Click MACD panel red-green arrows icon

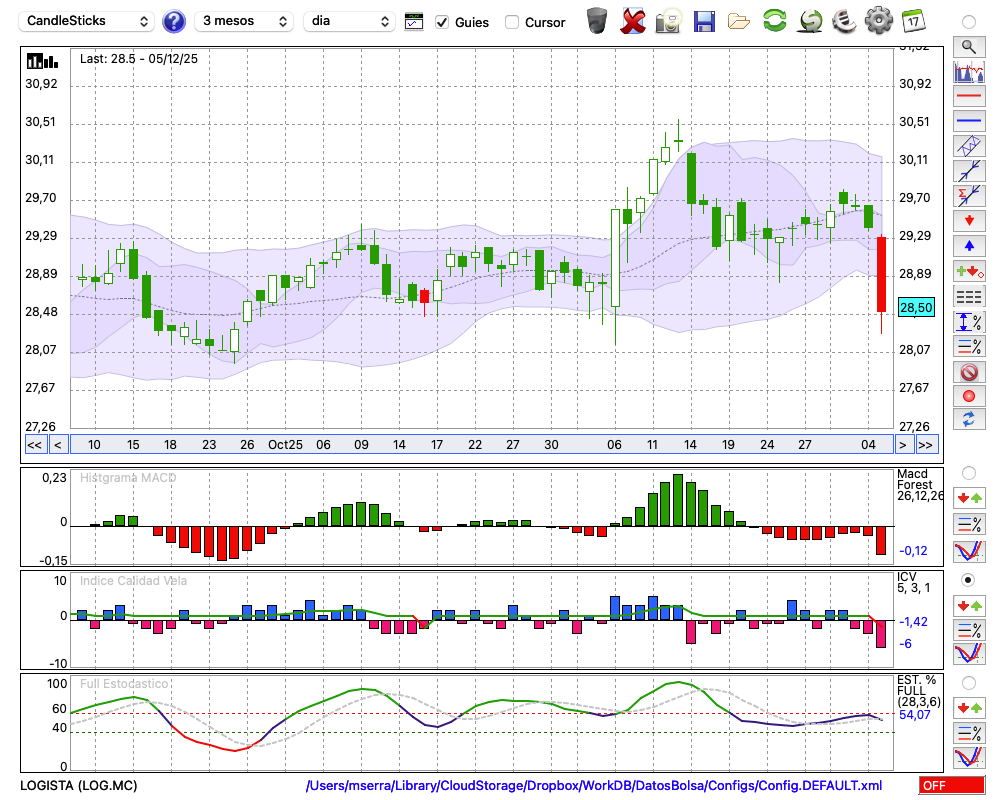(969, 498)
